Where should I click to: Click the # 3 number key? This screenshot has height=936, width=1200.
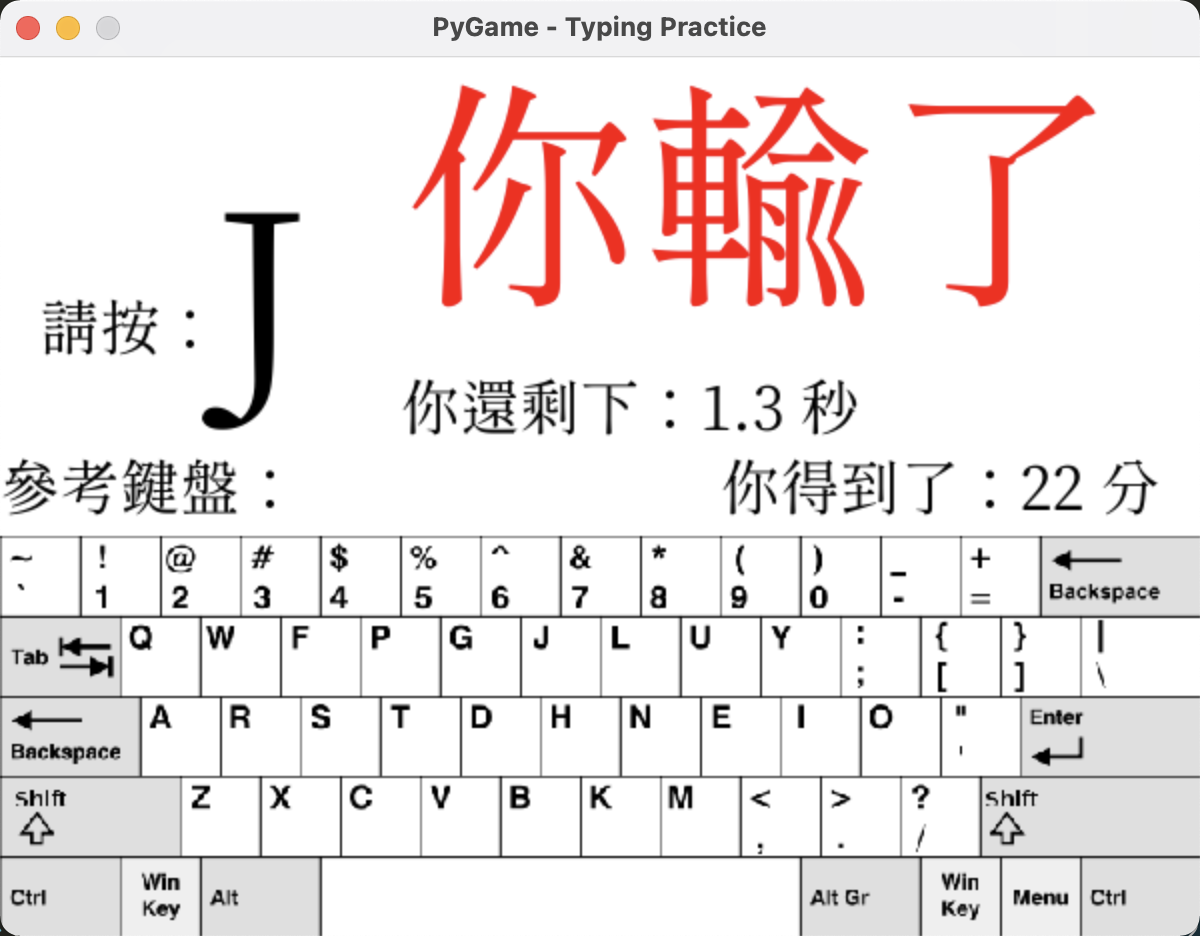[281, 577]
